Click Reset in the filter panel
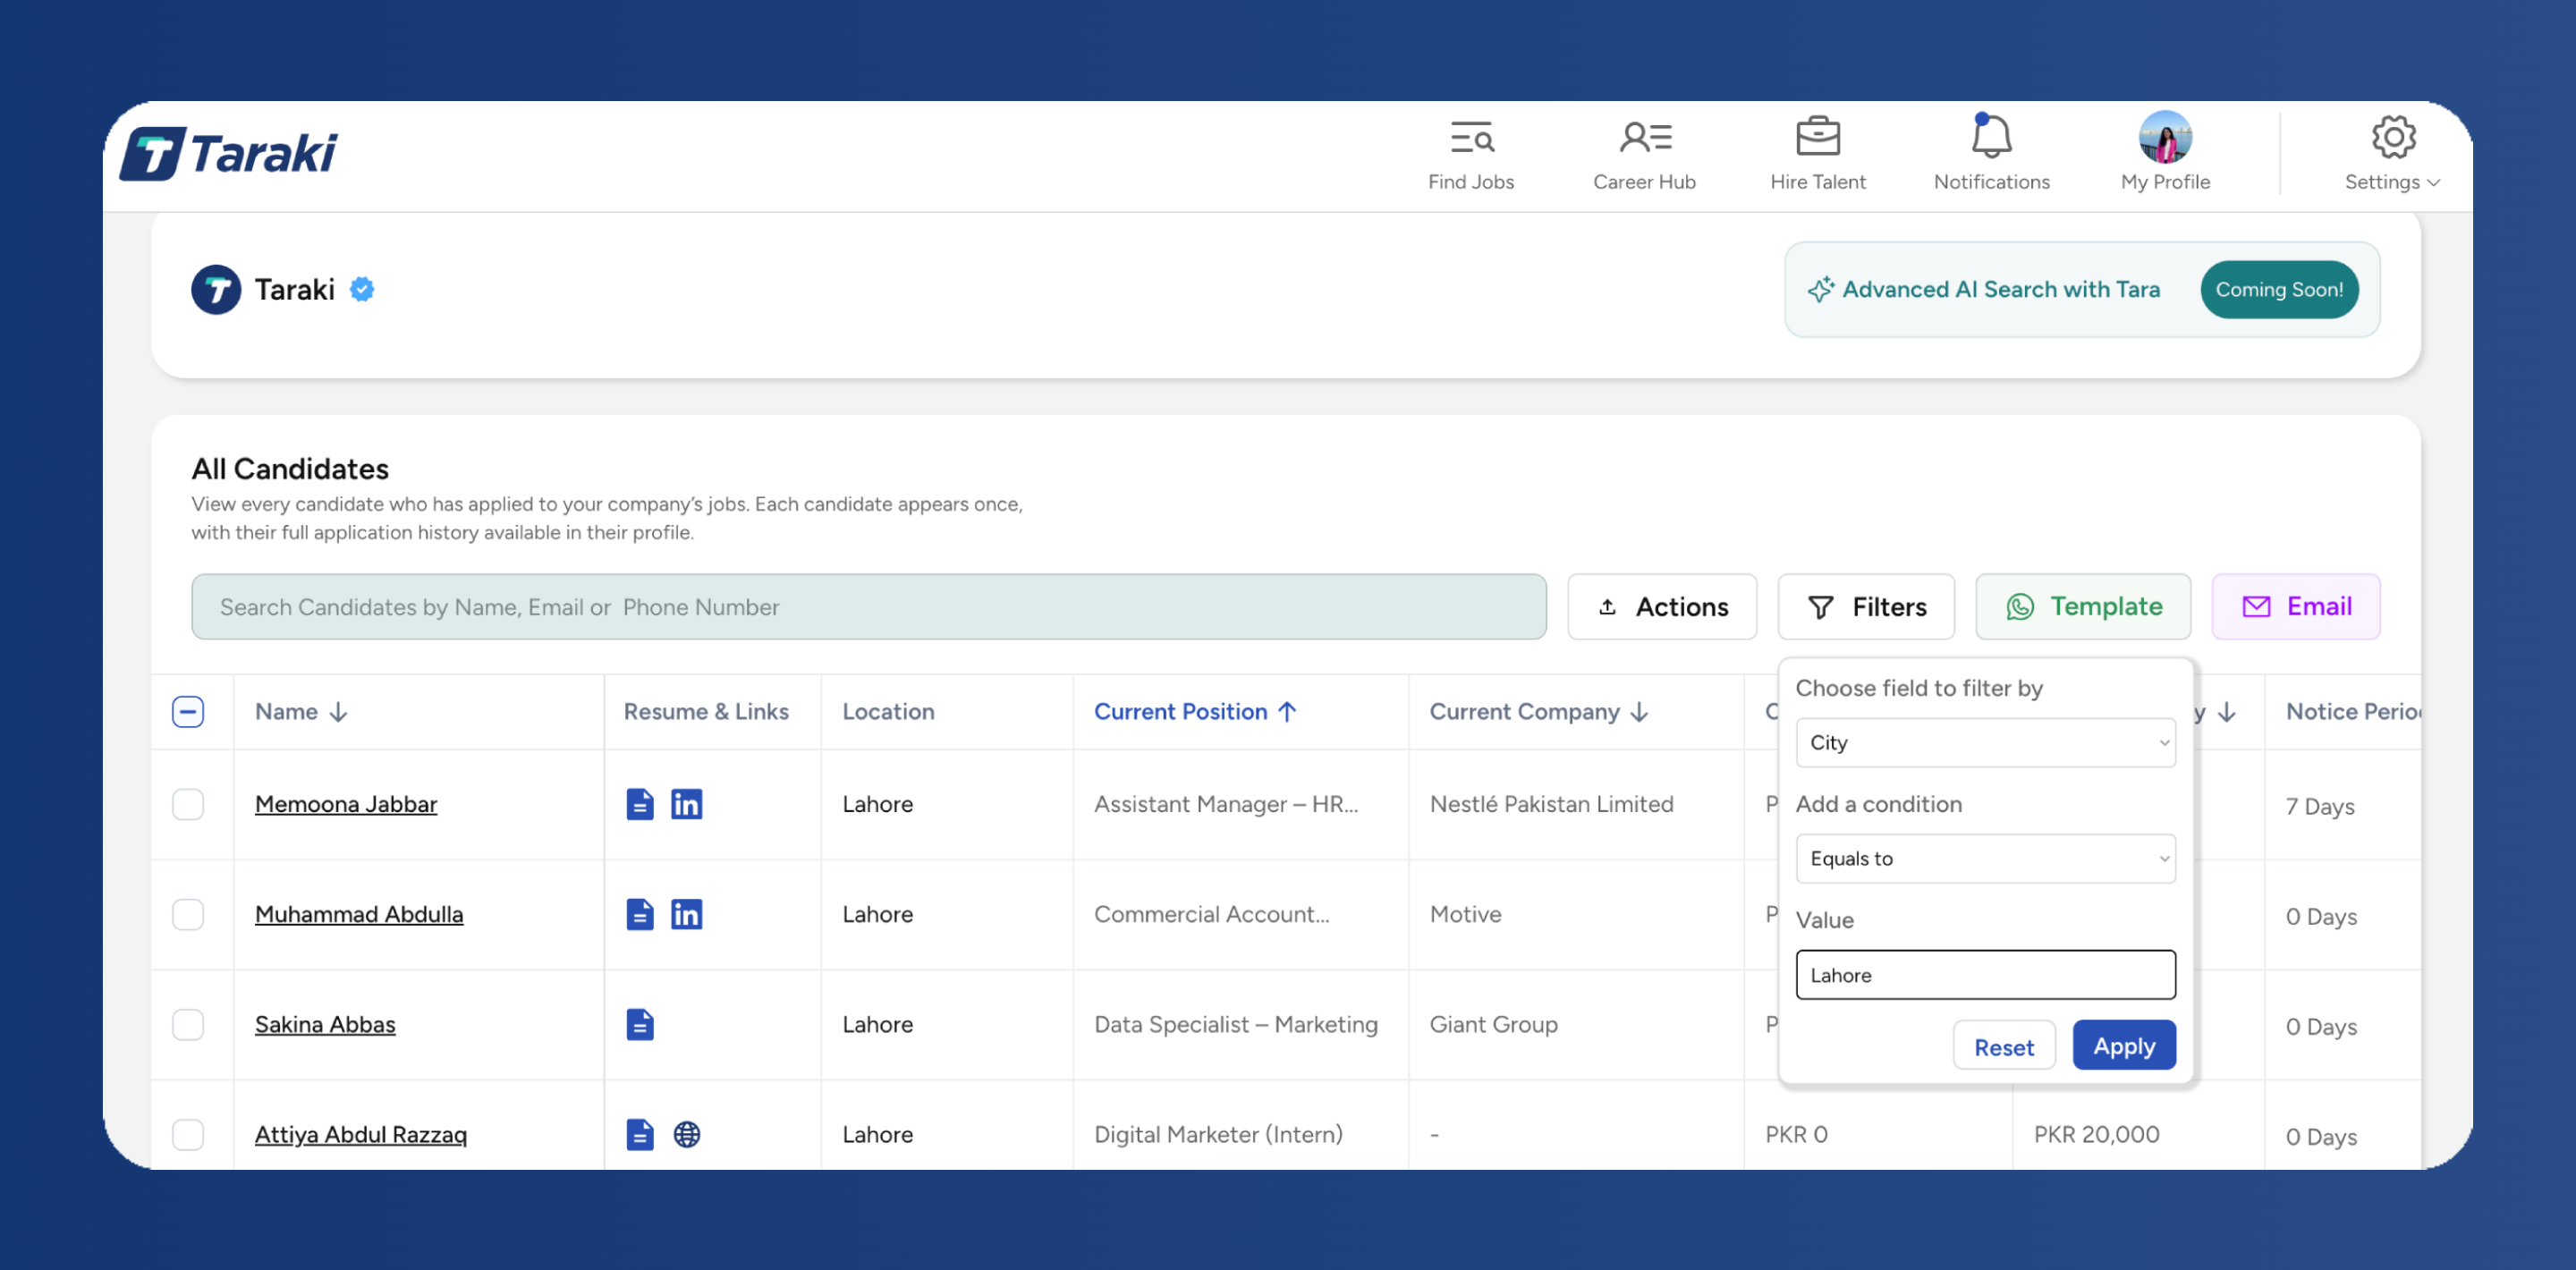Screen dimensions: 2576x1270 (2004, 1046)
